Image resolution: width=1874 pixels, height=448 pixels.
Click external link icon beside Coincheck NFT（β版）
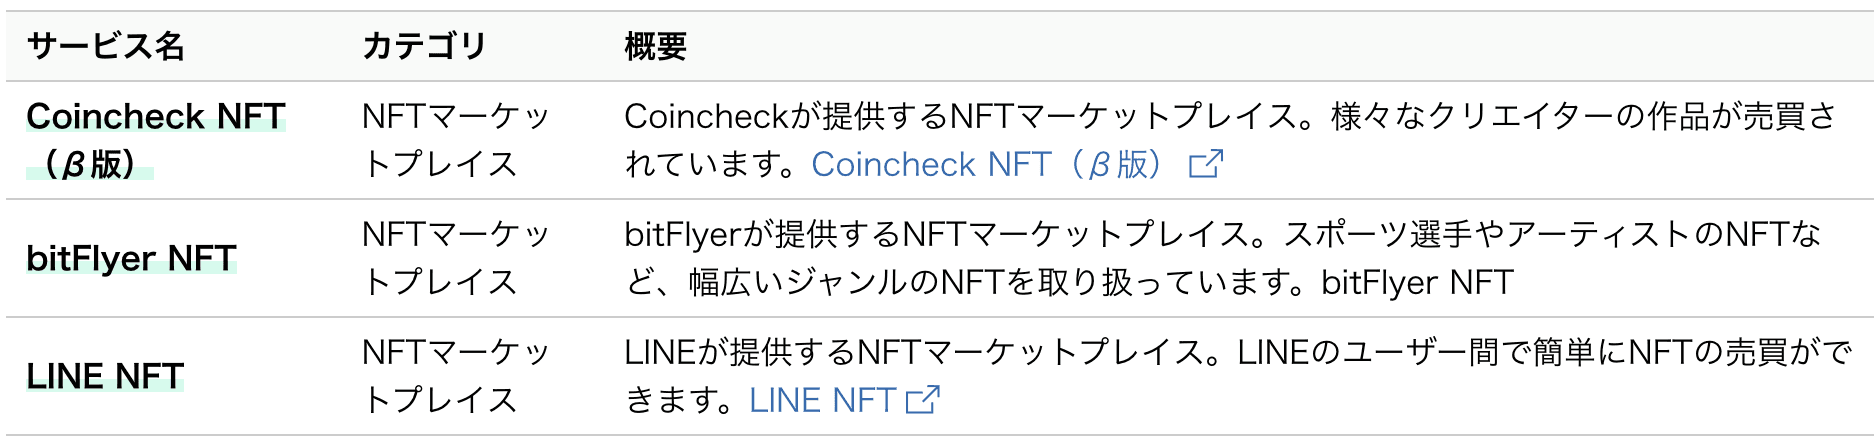pyautogui.click(x=1205, y=163)
